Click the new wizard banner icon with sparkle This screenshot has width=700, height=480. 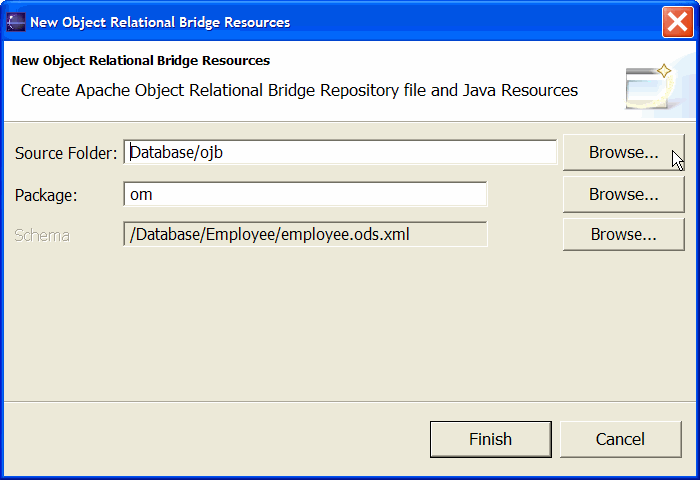(x=650, y=87)
